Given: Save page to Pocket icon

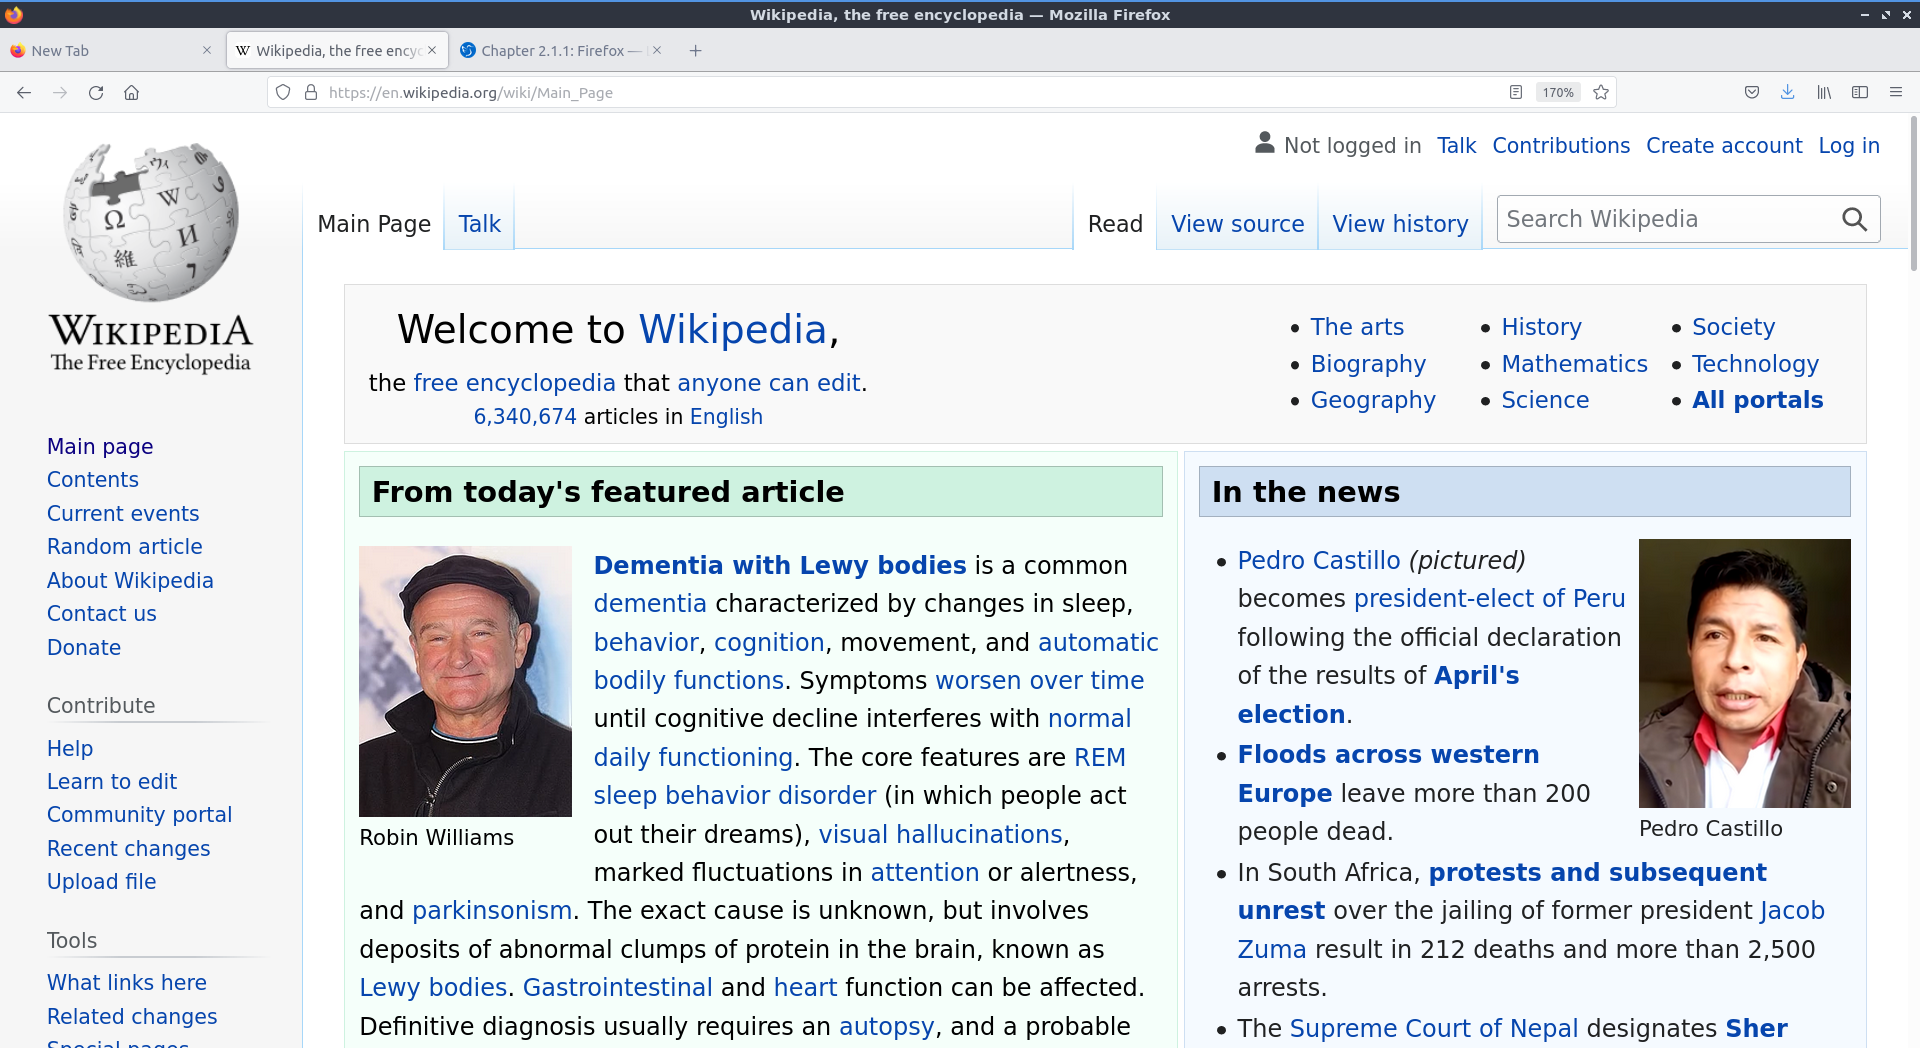Looking at the screenshot, I should pos(1752,93).
